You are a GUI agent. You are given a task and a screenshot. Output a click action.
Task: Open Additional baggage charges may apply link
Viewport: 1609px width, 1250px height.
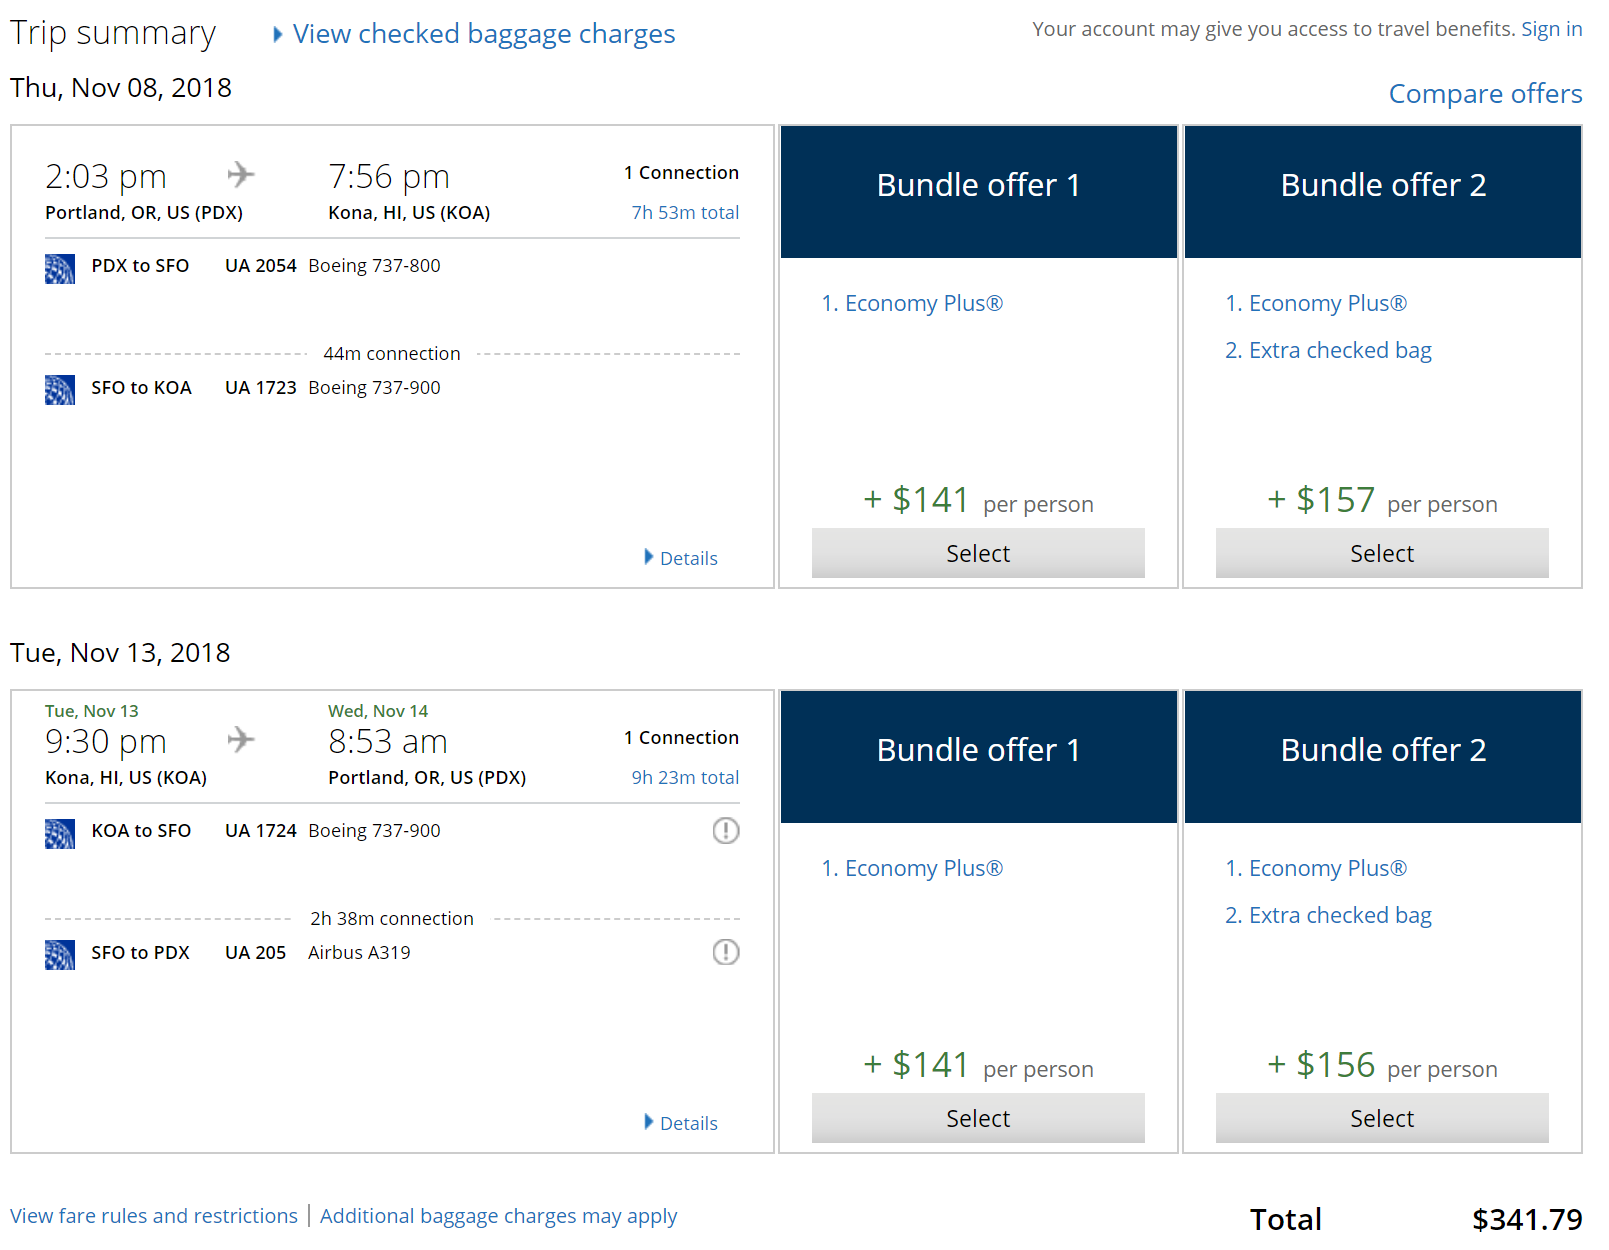498,1216
